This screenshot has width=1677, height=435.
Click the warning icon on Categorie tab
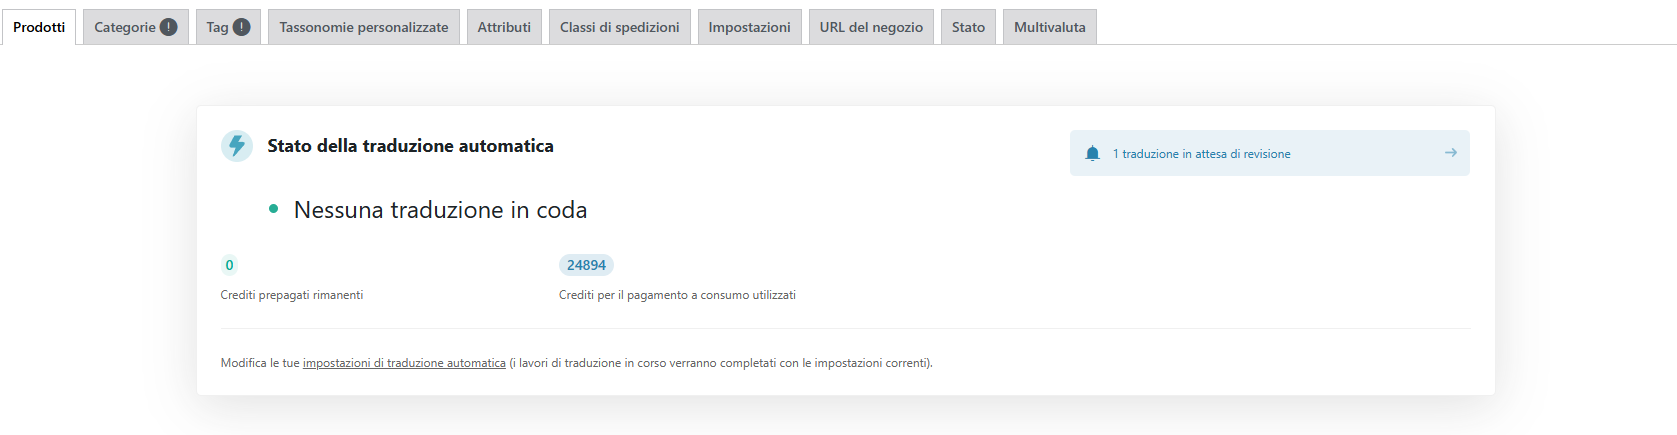pyautogui.click(x=169, y=27)
